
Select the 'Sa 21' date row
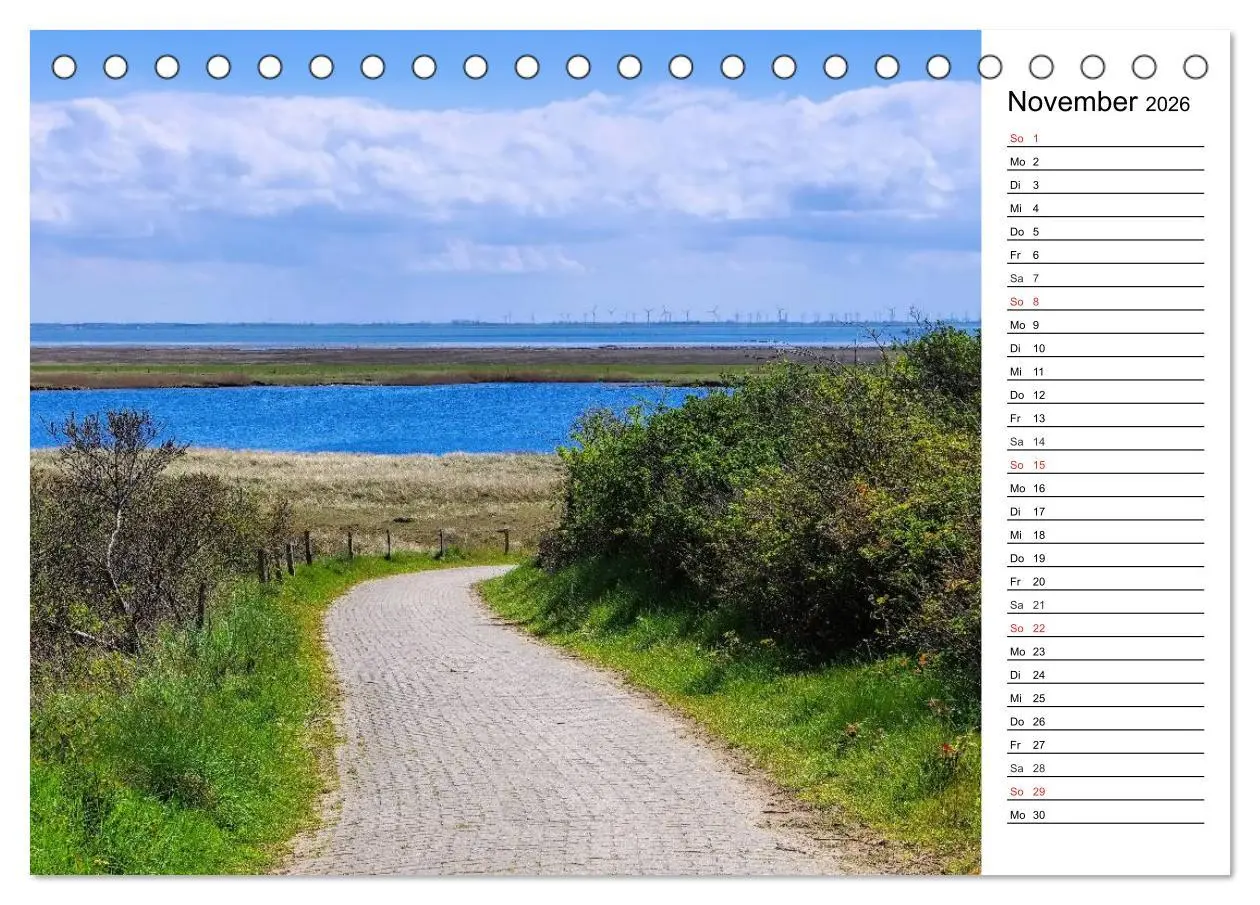pyautogui.click(x=1105, y=605)
